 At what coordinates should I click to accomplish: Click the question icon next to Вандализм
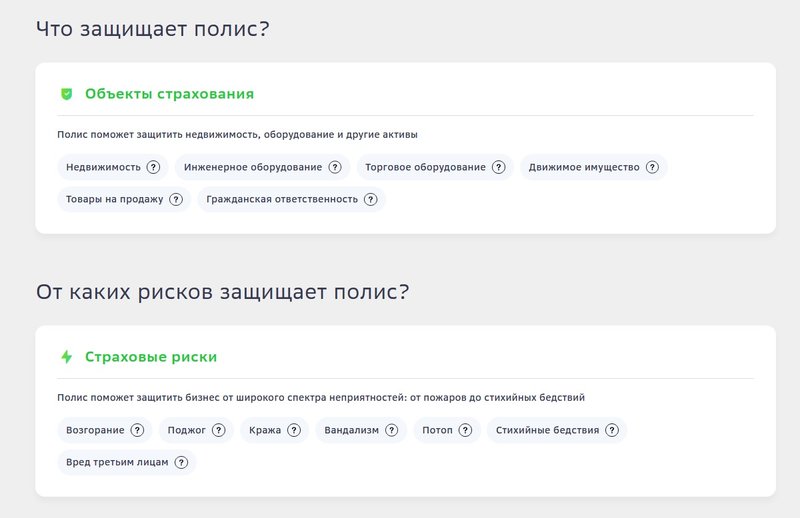[x=391, y=430]
